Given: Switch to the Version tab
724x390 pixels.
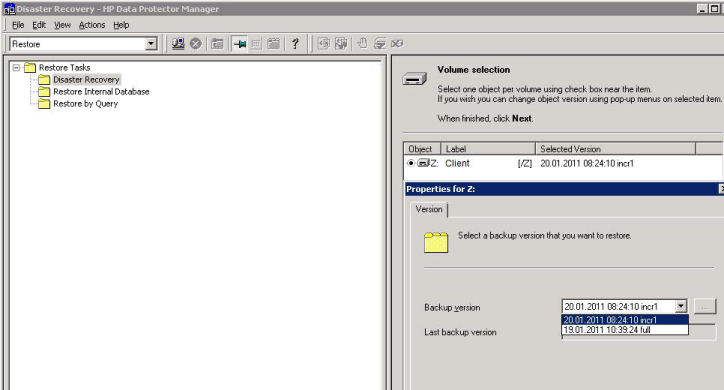Looking at the screenshot, I should 429,210.
